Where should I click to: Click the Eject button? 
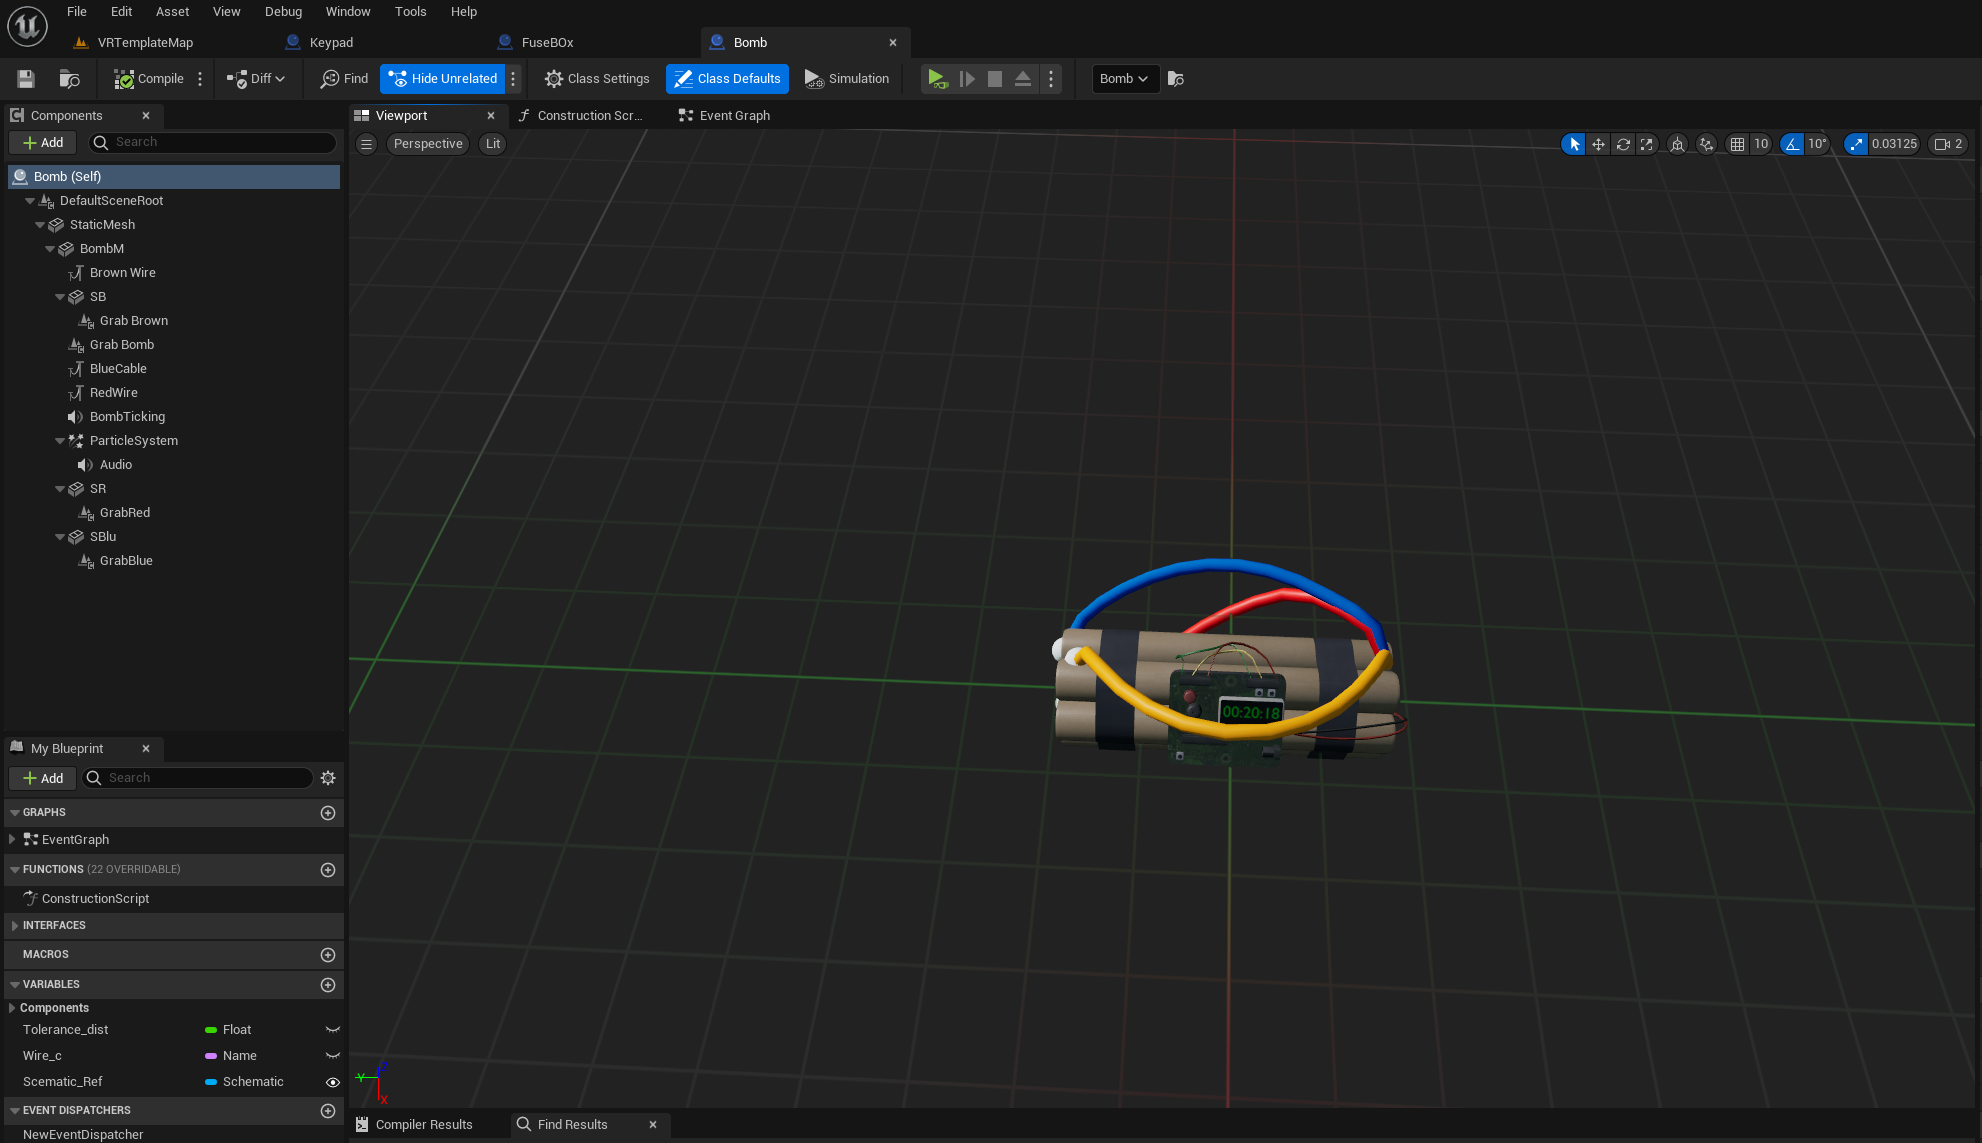[x=1023, y=79]
